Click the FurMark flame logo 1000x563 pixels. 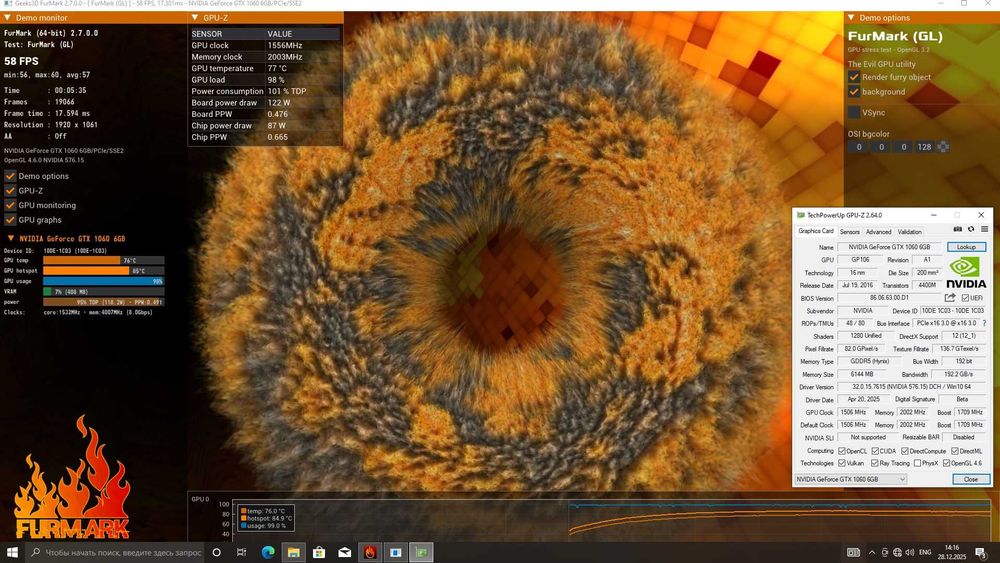(x=72, y=477)
